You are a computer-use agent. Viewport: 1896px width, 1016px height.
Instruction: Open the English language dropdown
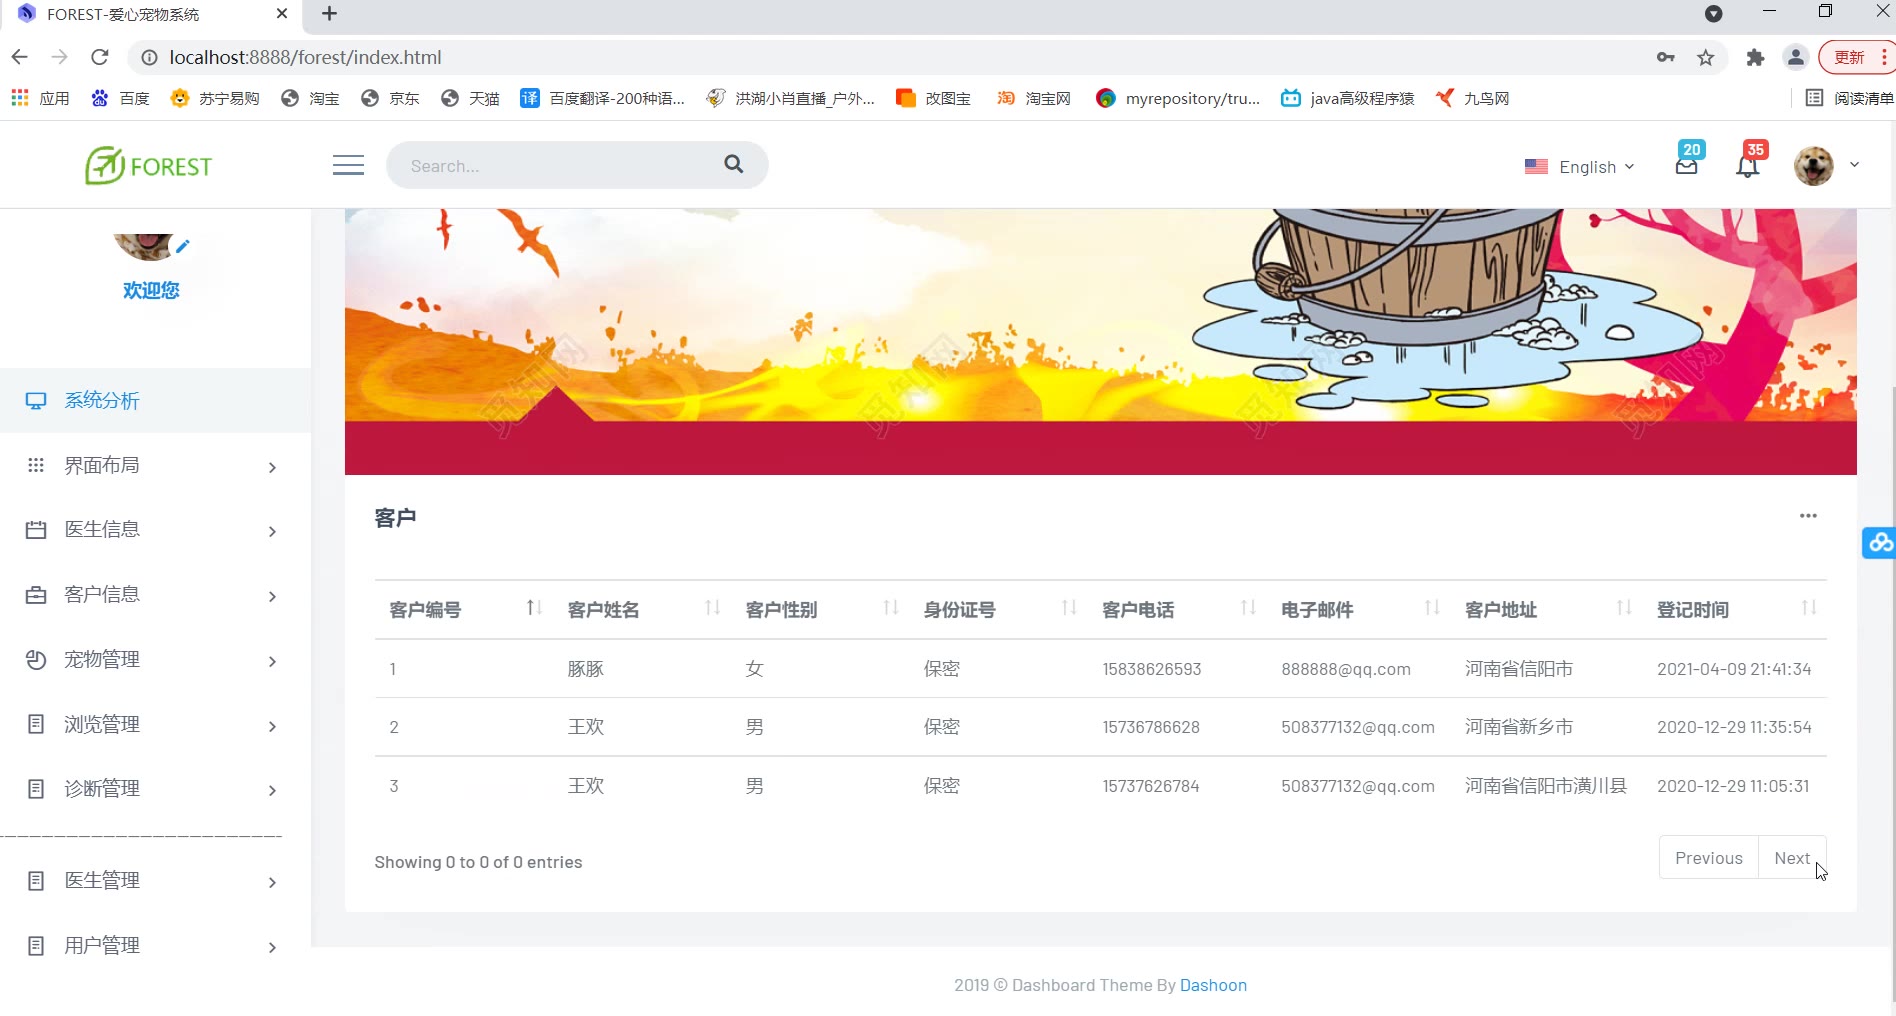[x=1580, y=167]
